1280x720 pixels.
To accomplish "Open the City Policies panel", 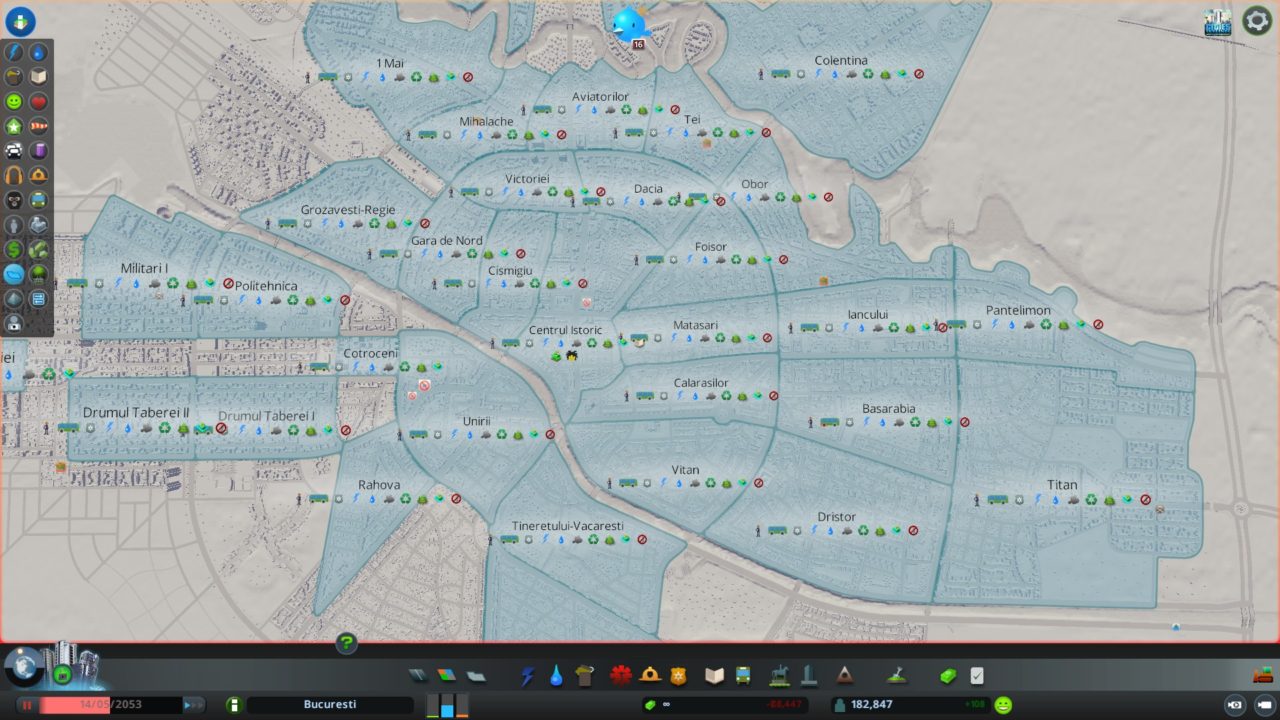I will [x=977, y=677].
